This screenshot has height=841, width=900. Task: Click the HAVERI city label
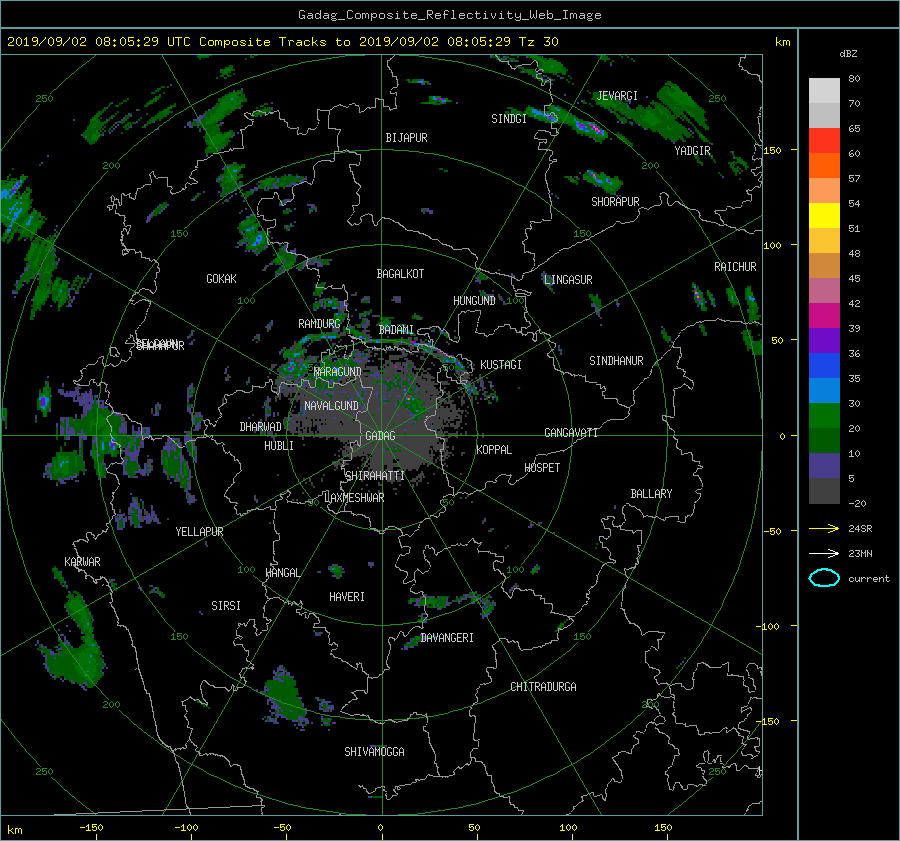click(x=347, y=597)
